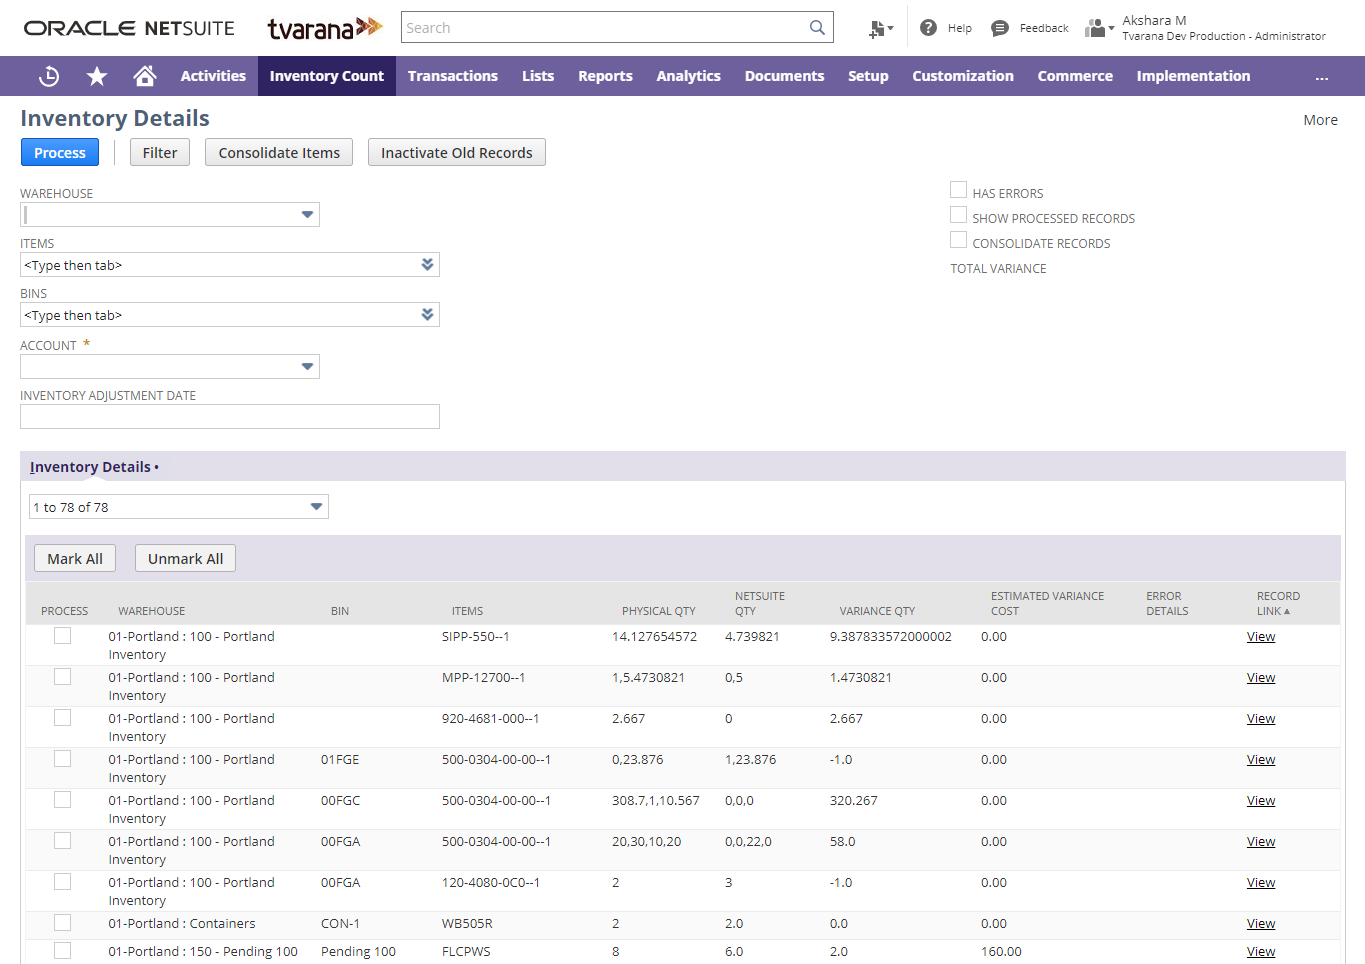Open the navigation overflow ellipsis menu

[1321, 77]
